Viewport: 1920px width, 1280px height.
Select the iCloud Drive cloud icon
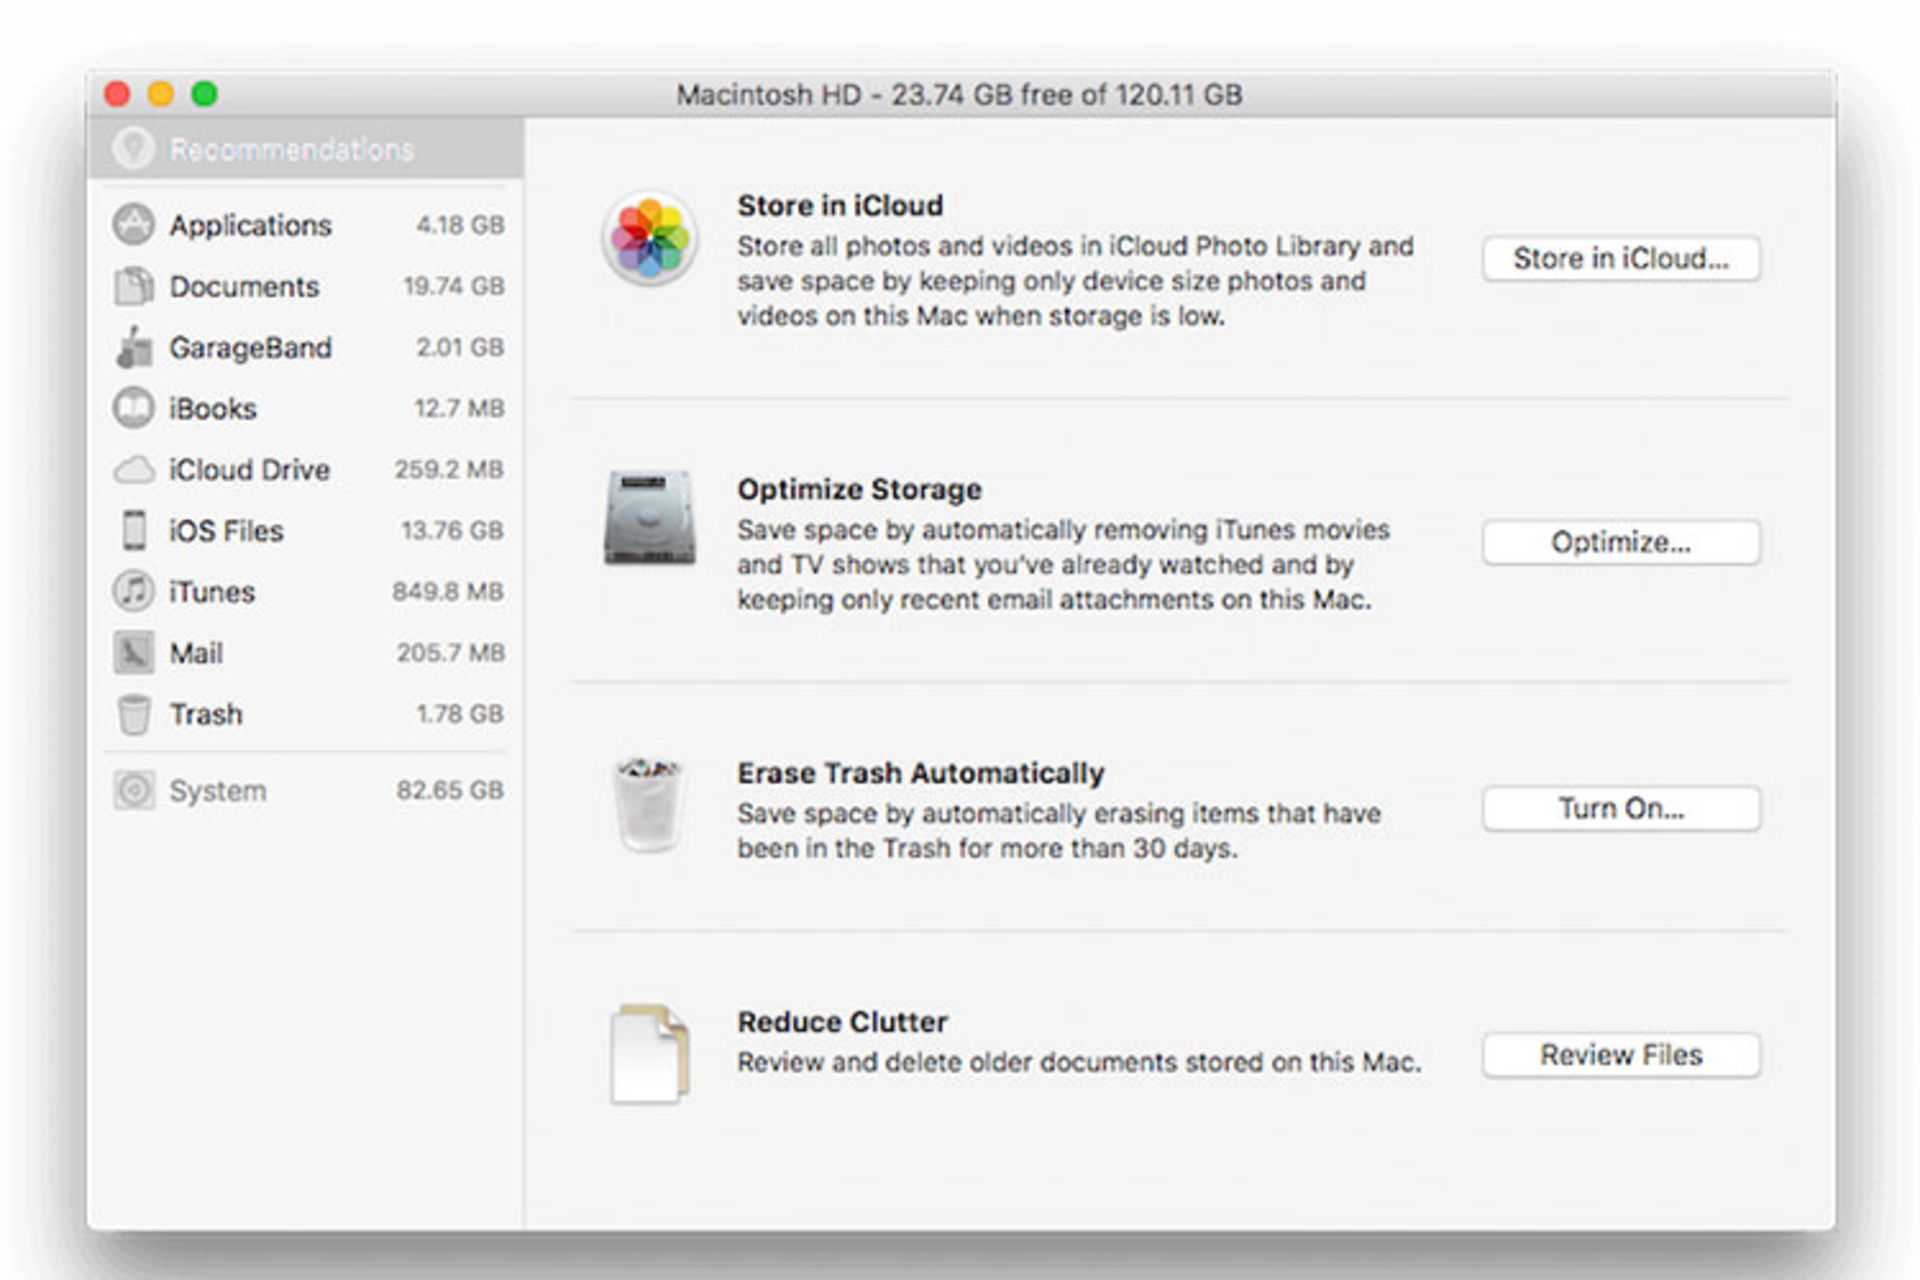pos(133,470)
